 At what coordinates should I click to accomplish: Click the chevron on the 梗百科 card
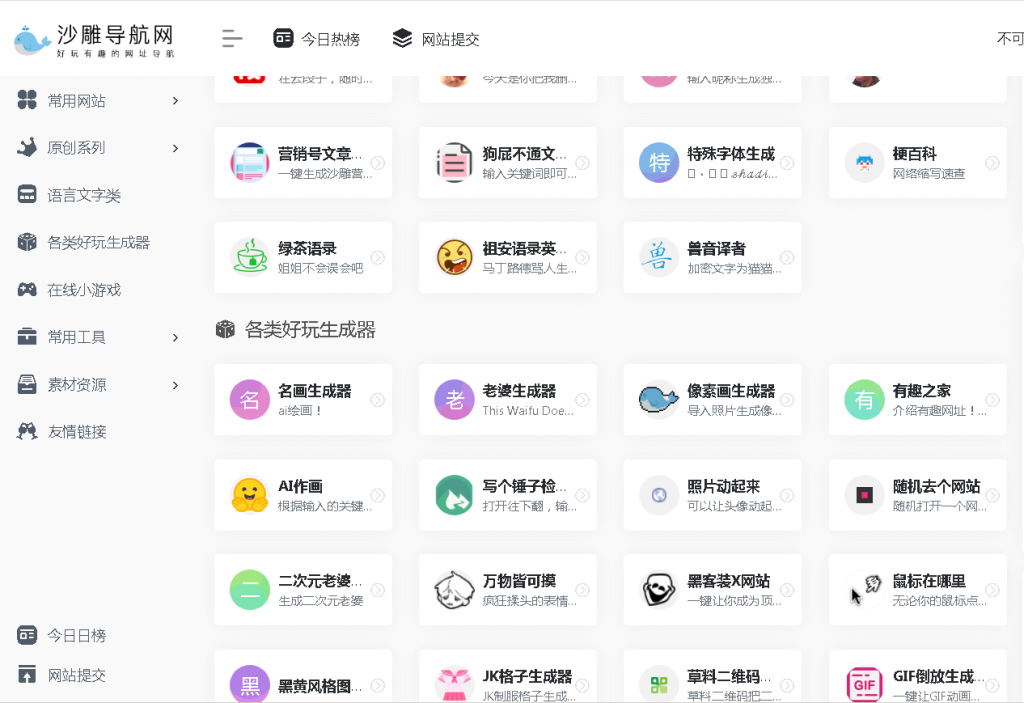pos(993,162)
